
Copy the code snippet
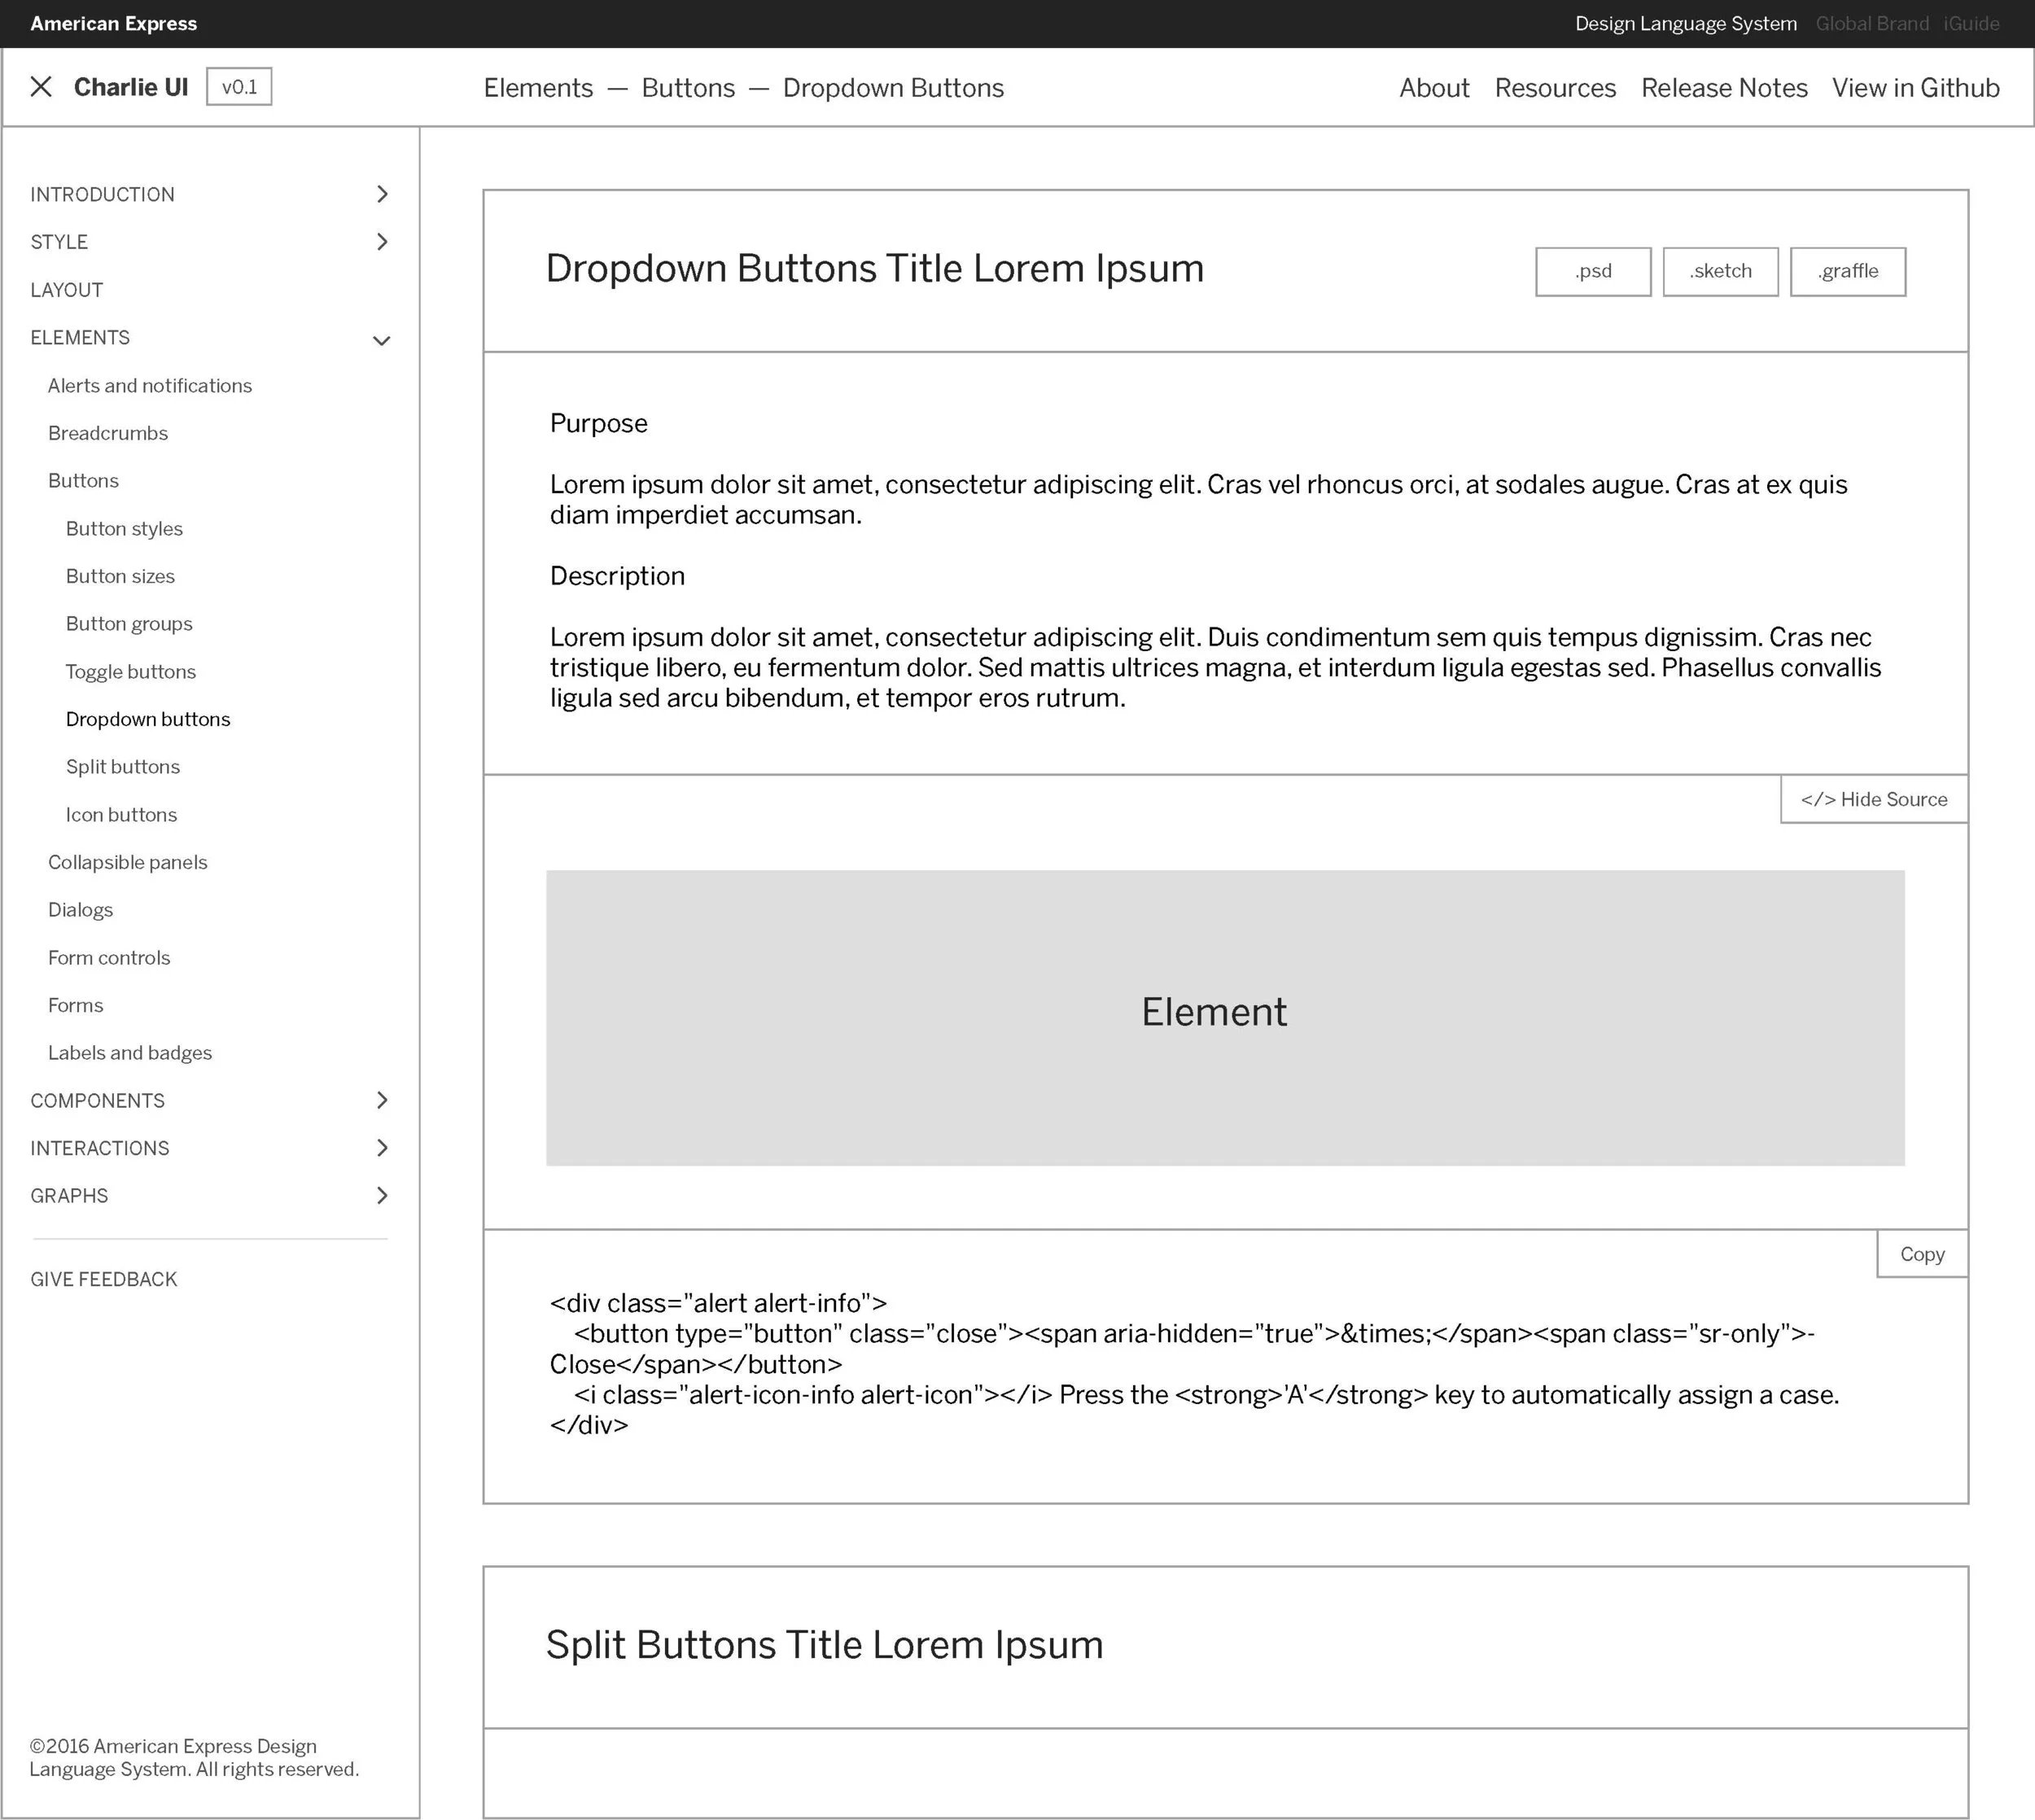1922,1254
